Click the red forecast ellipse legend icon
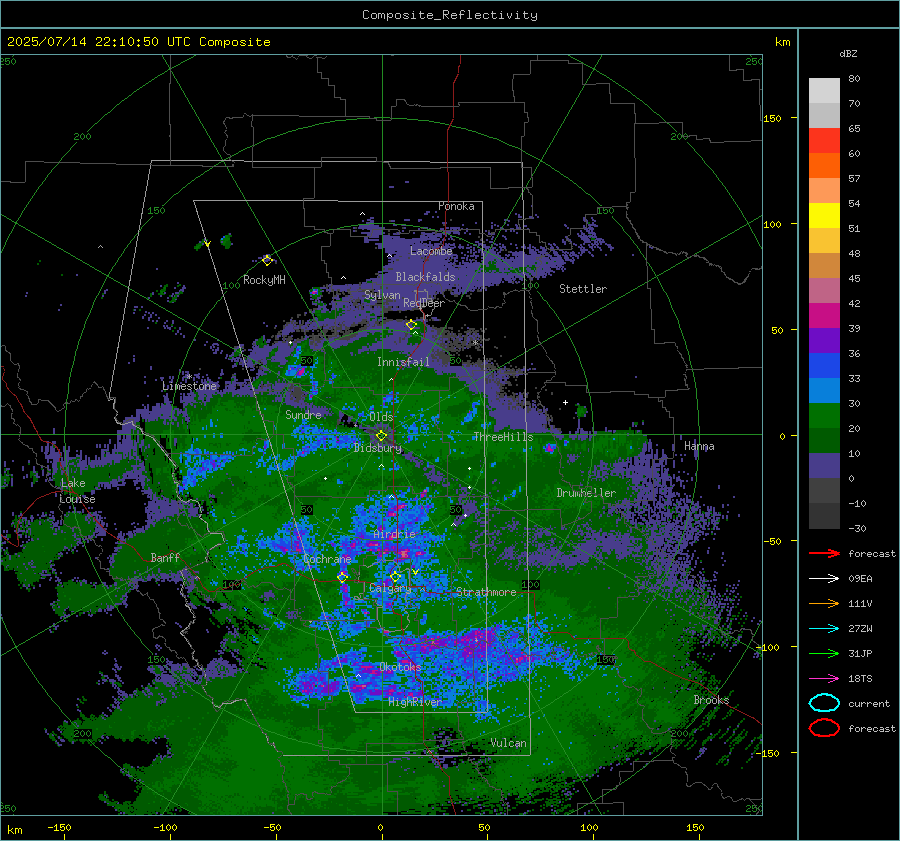 [x=824, y=728]
